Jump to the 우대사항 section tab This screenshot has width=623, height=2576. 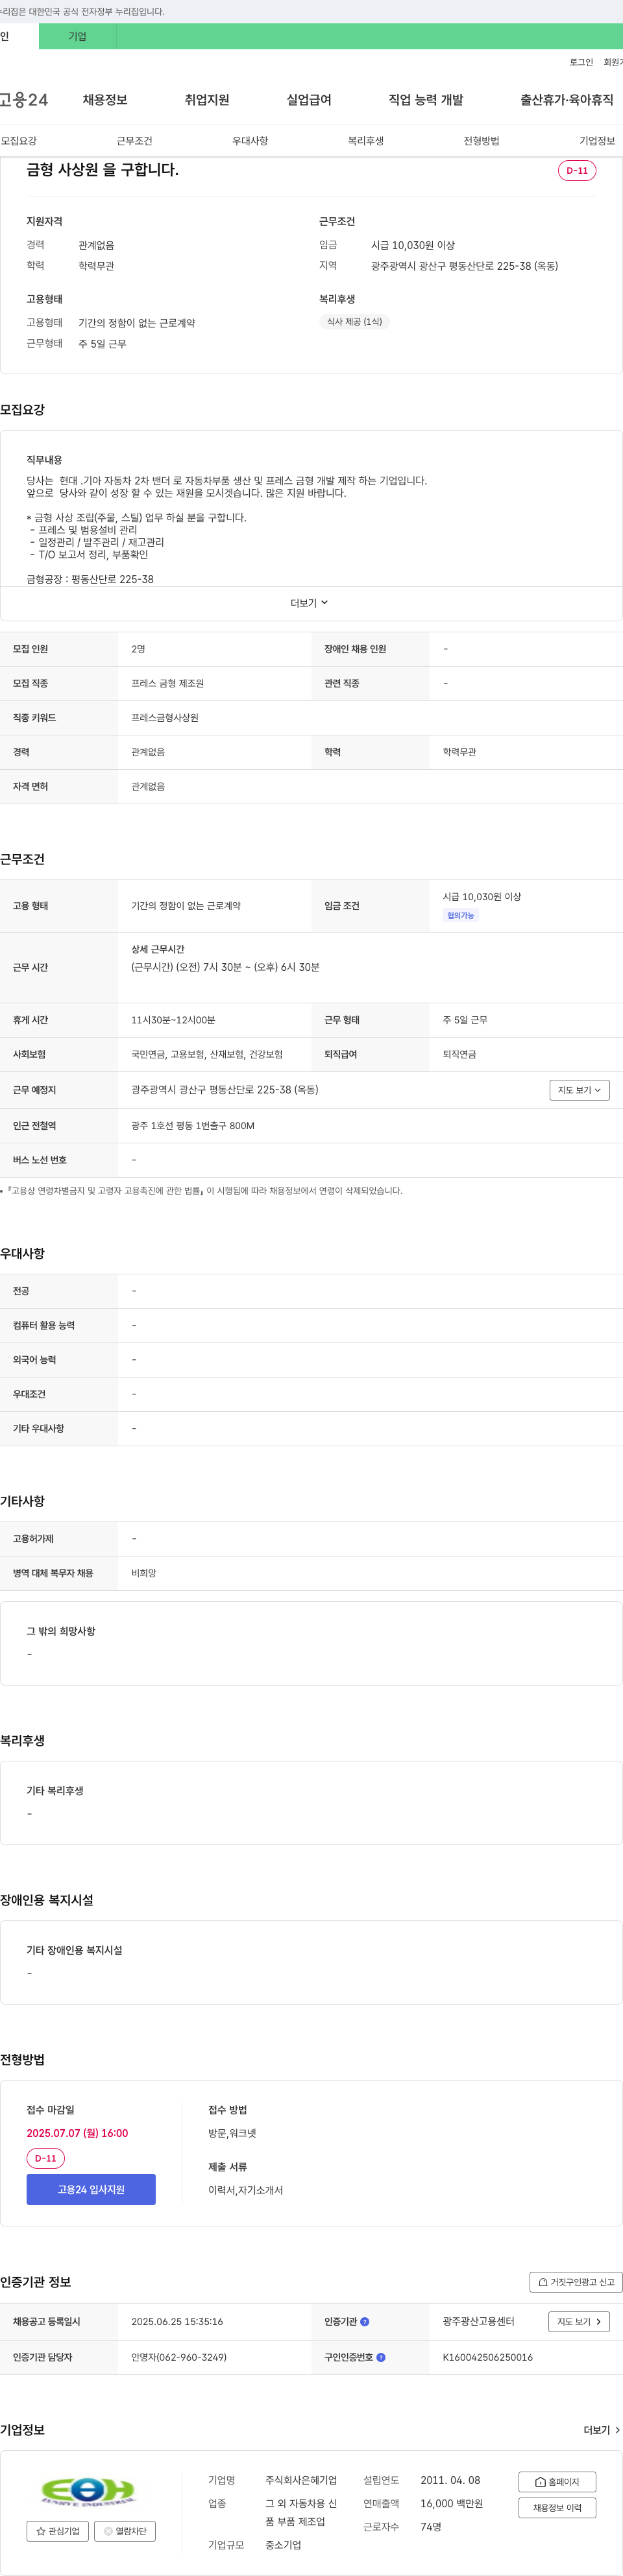[250, 141]
